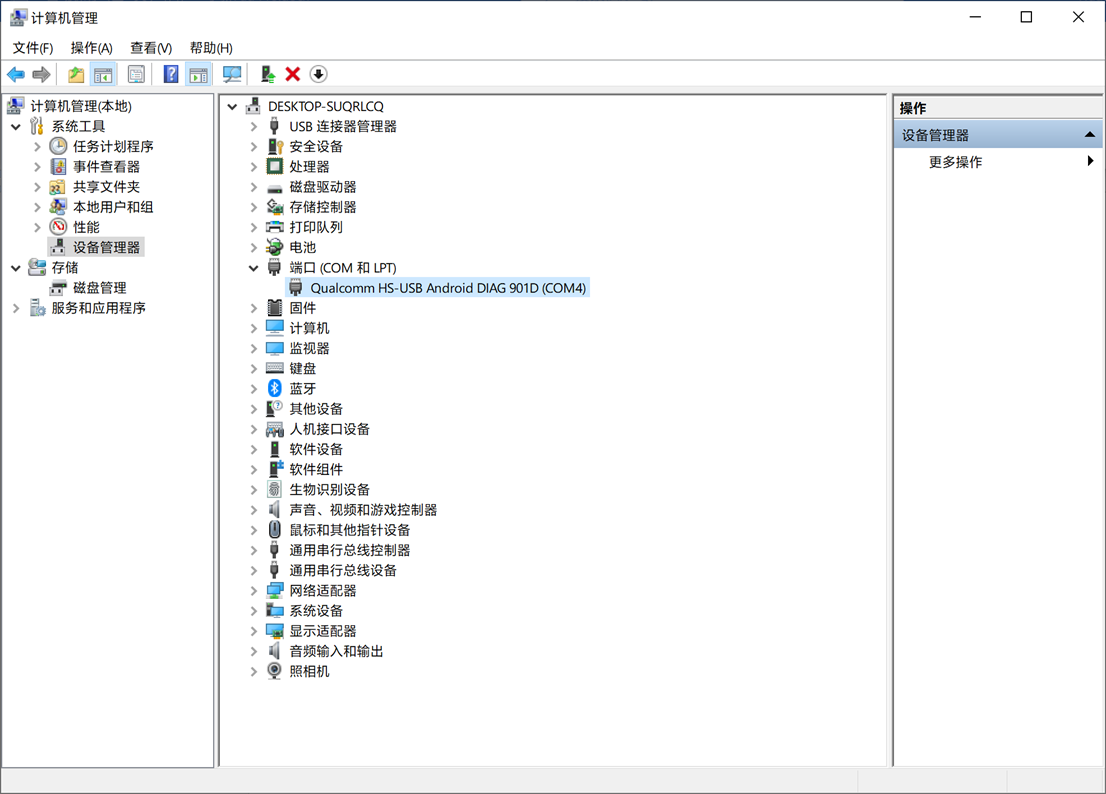Click the blue Back arrow in toolbar
The image size is (1106, 794).
(x=16, y=74)
